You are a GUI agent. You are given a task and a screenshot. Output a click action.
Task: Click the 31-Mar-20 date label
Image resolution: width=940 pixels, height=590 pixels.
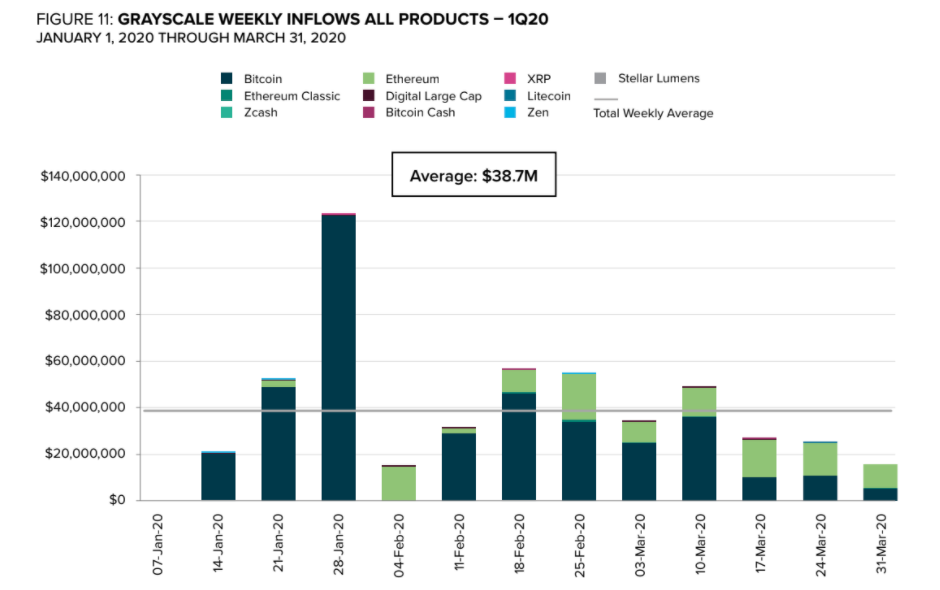881,544
